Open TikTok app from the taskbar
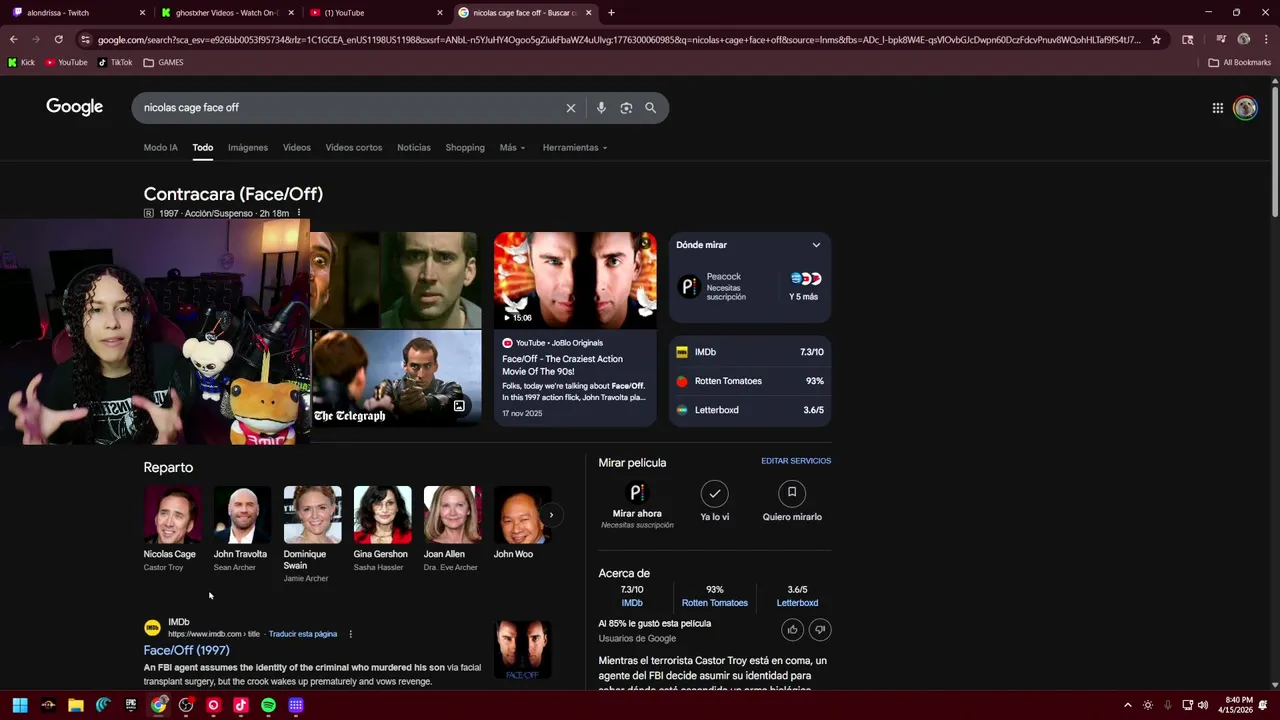This screenshot has width=1280, height=720. point(240,705)
